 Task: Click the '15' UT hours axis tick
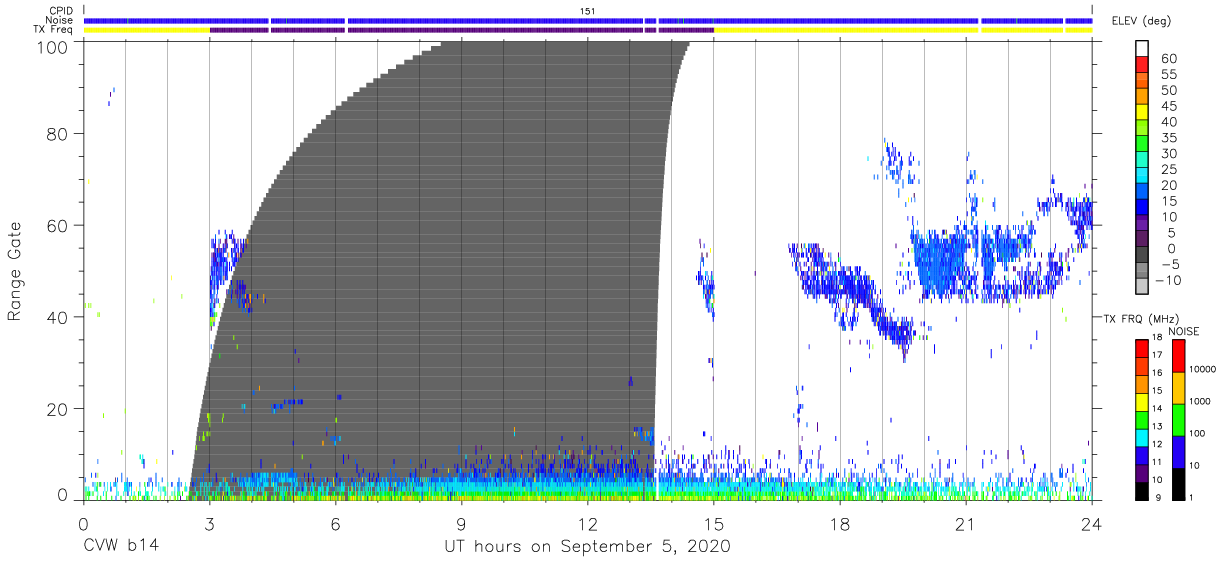714,523
